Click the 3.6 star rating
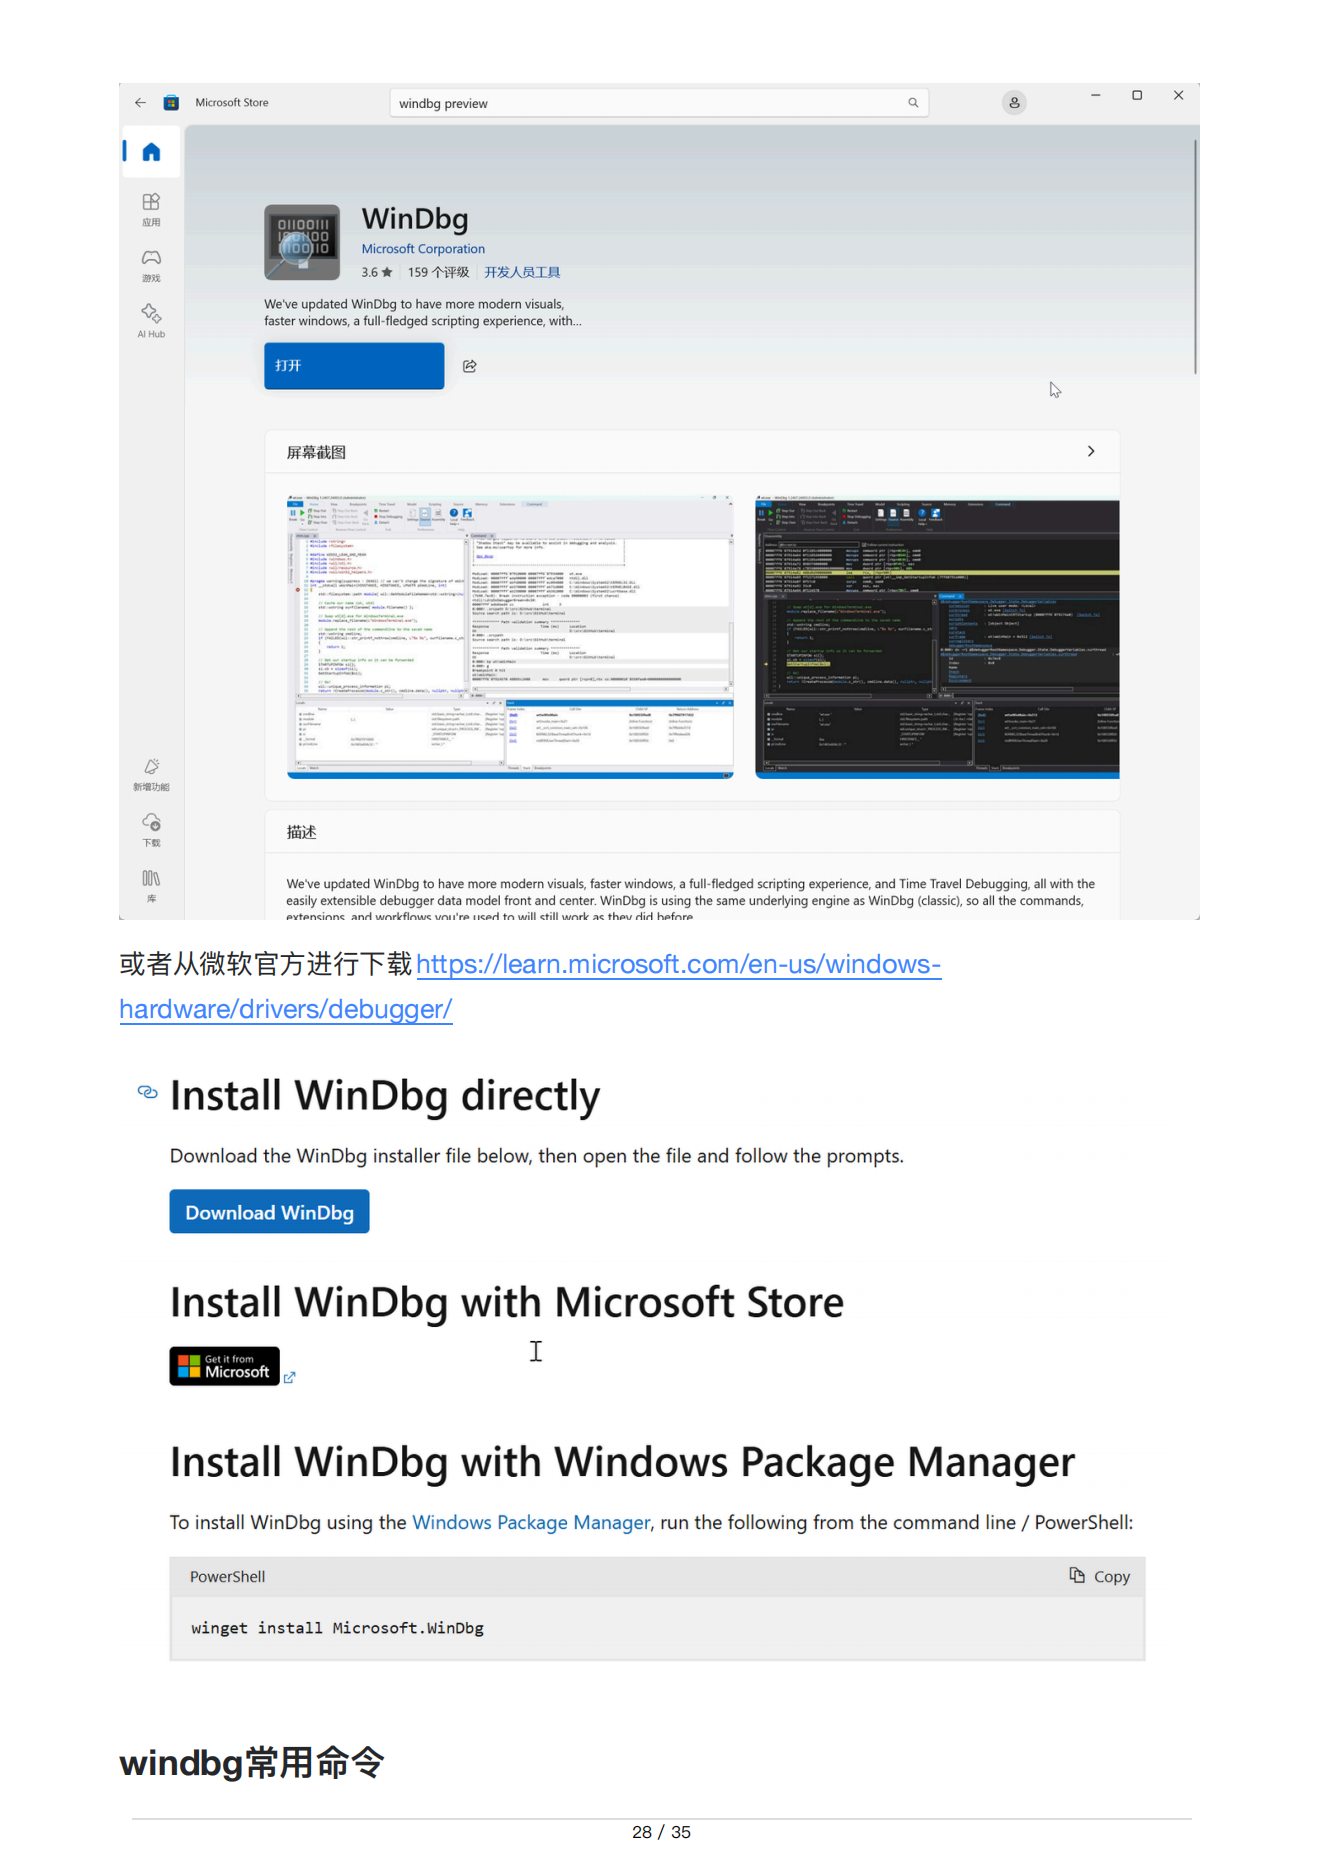Screen dimensions: 1324x1873 tap(377, 273)
